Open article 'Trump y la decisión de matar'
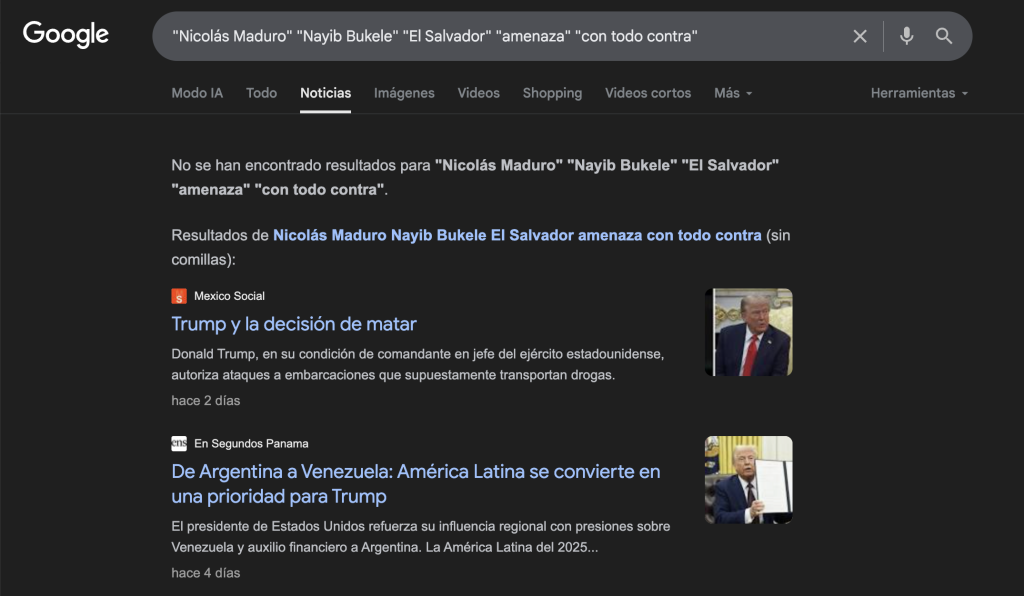 pos(294,324)
